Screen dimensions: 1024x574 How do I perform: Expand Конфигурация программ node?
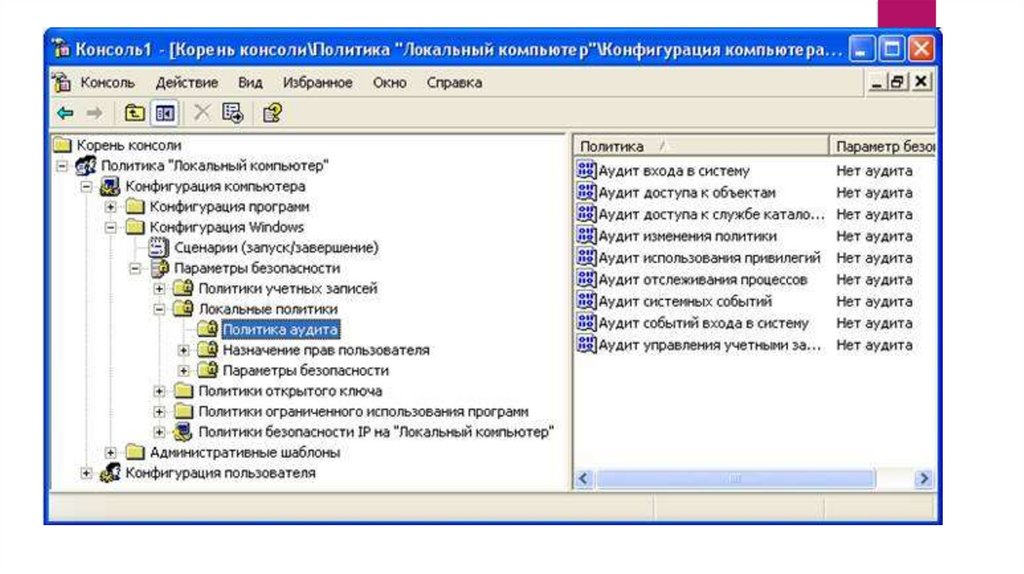point(110,207)
